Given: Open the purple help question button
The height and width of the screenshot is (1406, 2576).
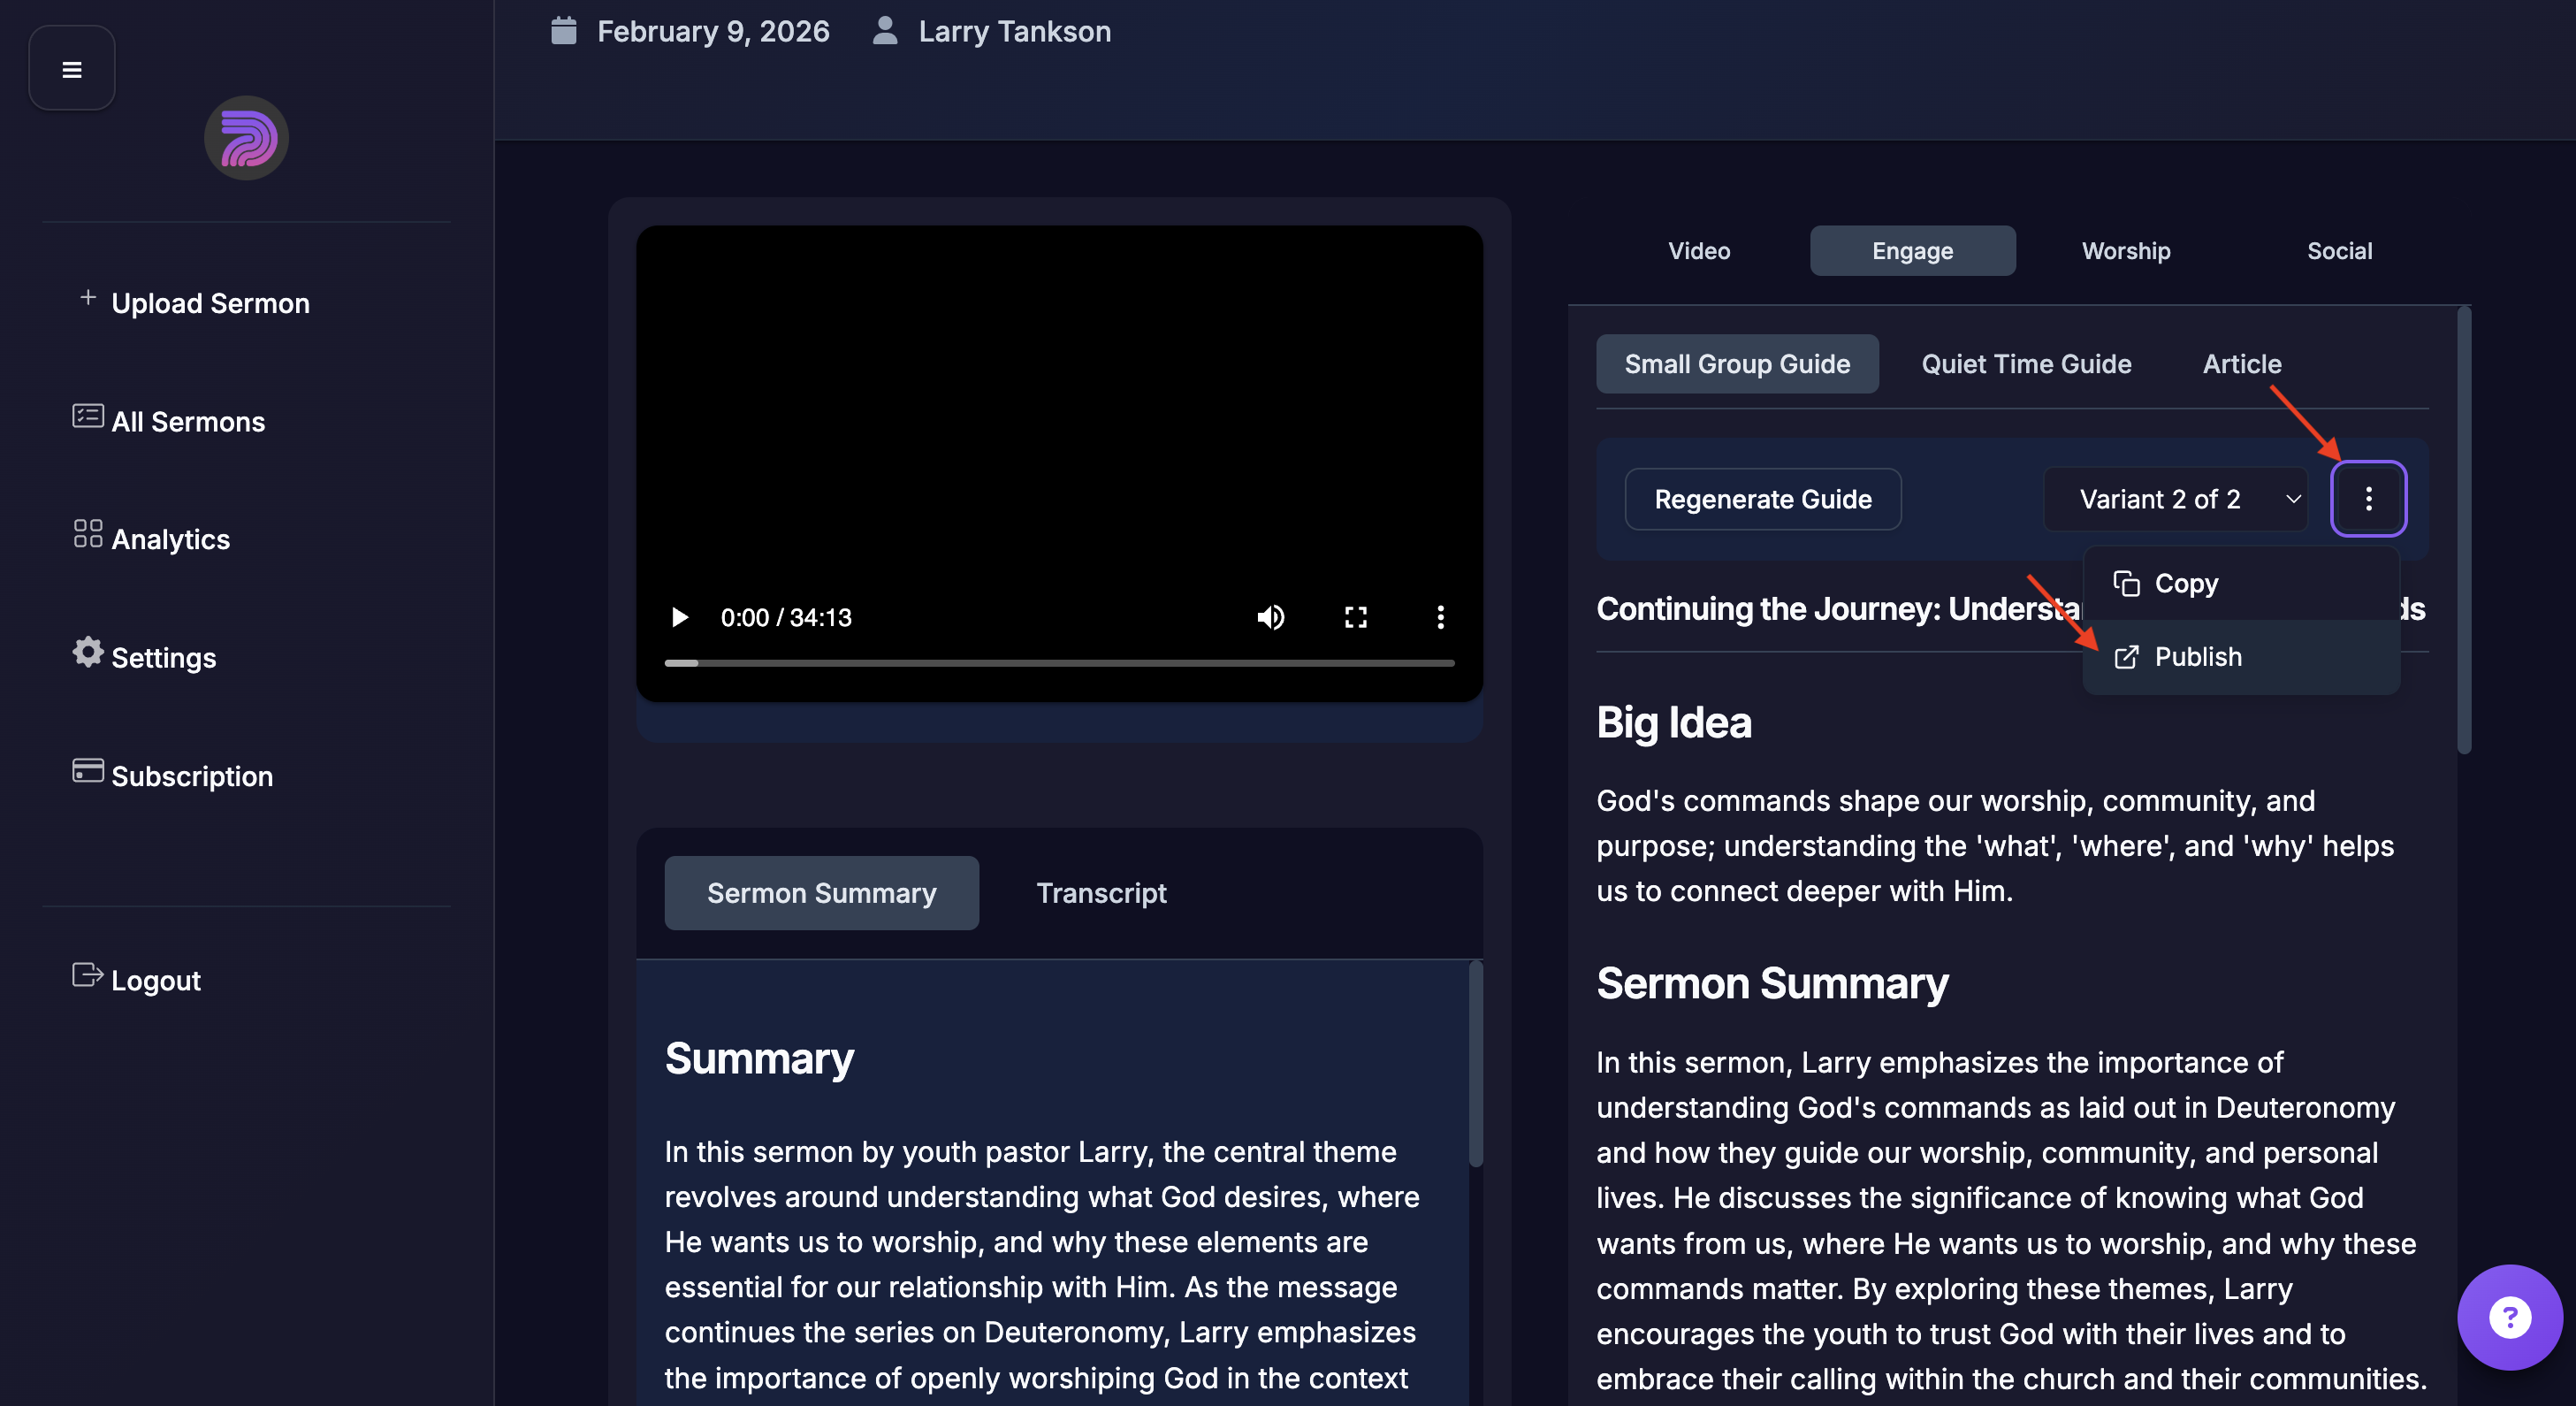Looking at the screenshot, I should 2508,1316.
